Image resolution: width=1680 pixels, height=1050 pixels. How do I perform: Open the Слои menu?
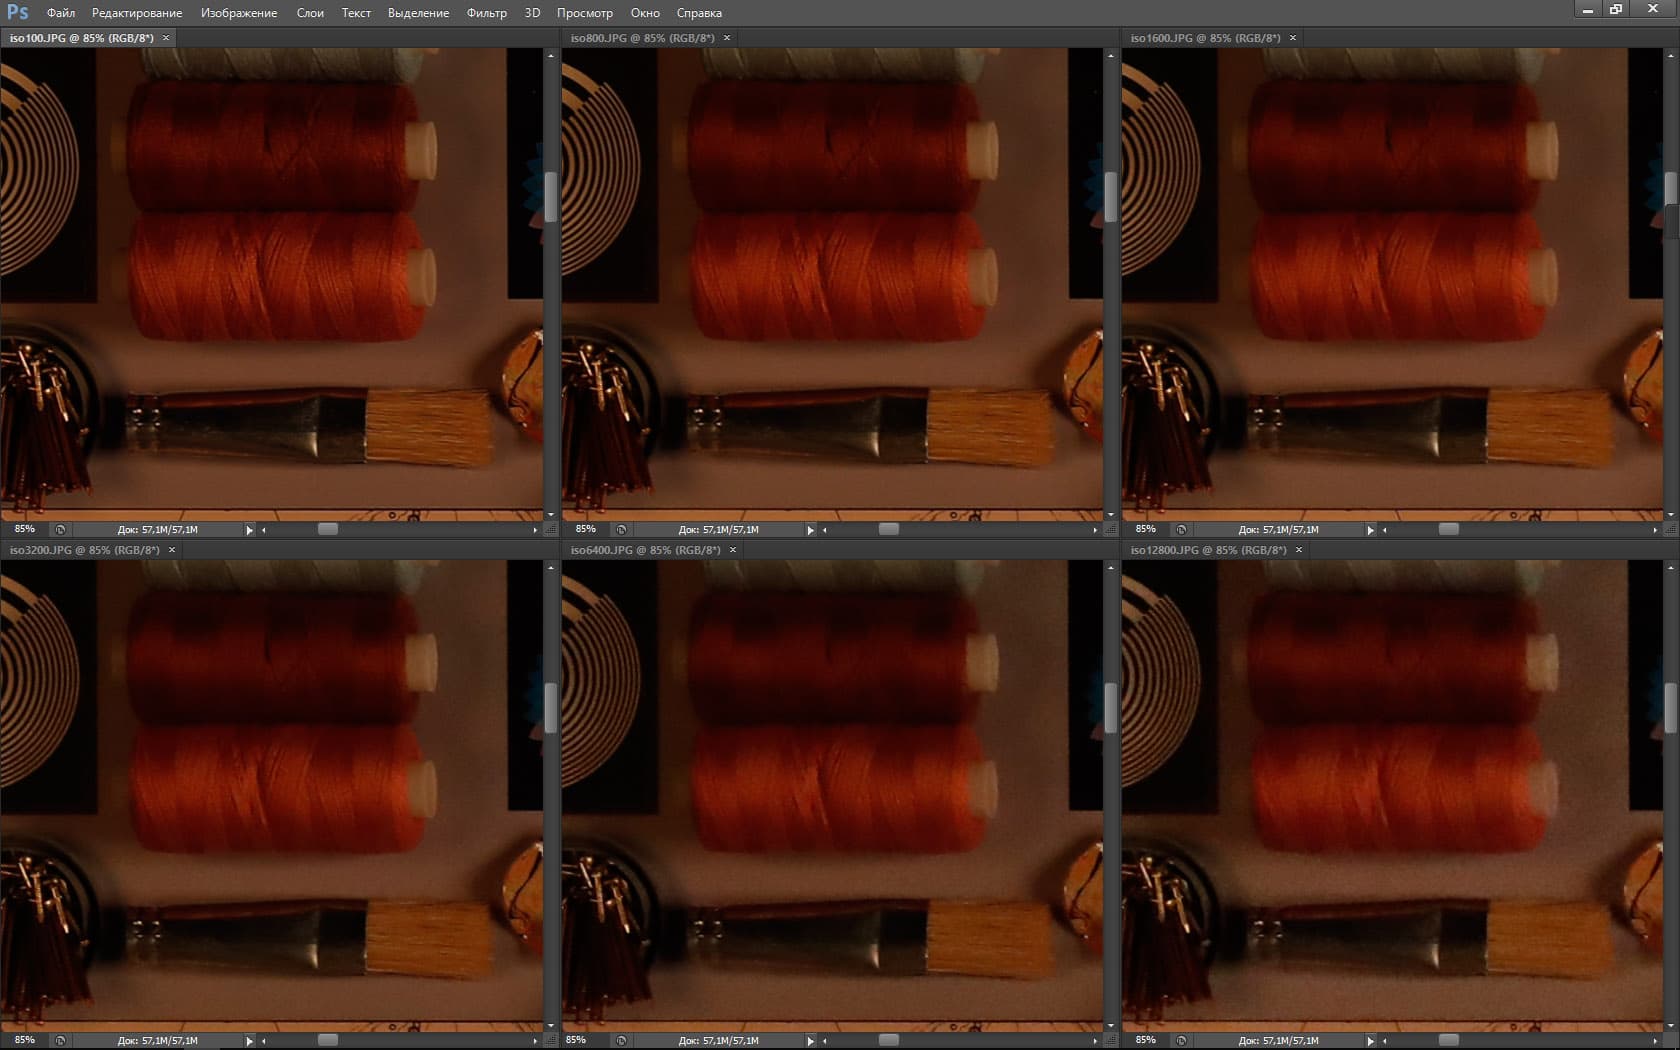click(310, 13)
